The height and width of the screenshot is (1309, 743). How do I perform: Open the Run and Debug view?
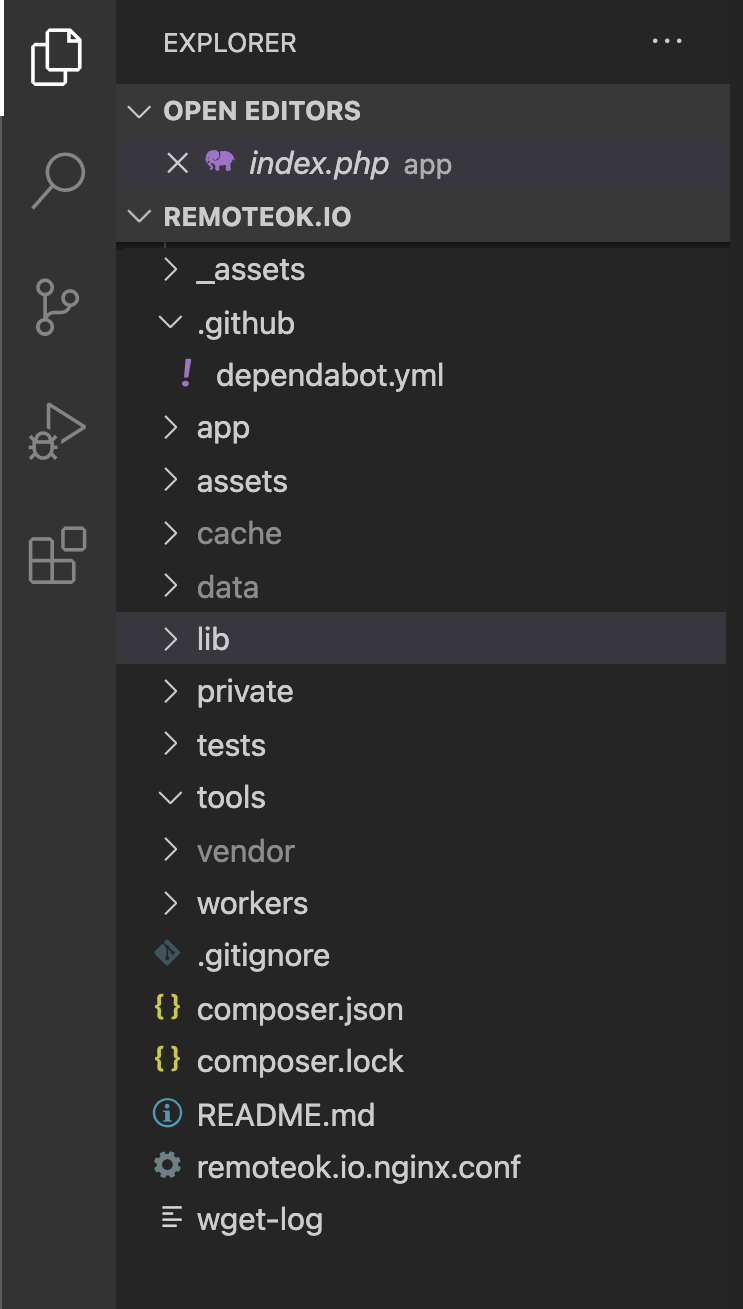pyautogui.click(x=58, y=431)
